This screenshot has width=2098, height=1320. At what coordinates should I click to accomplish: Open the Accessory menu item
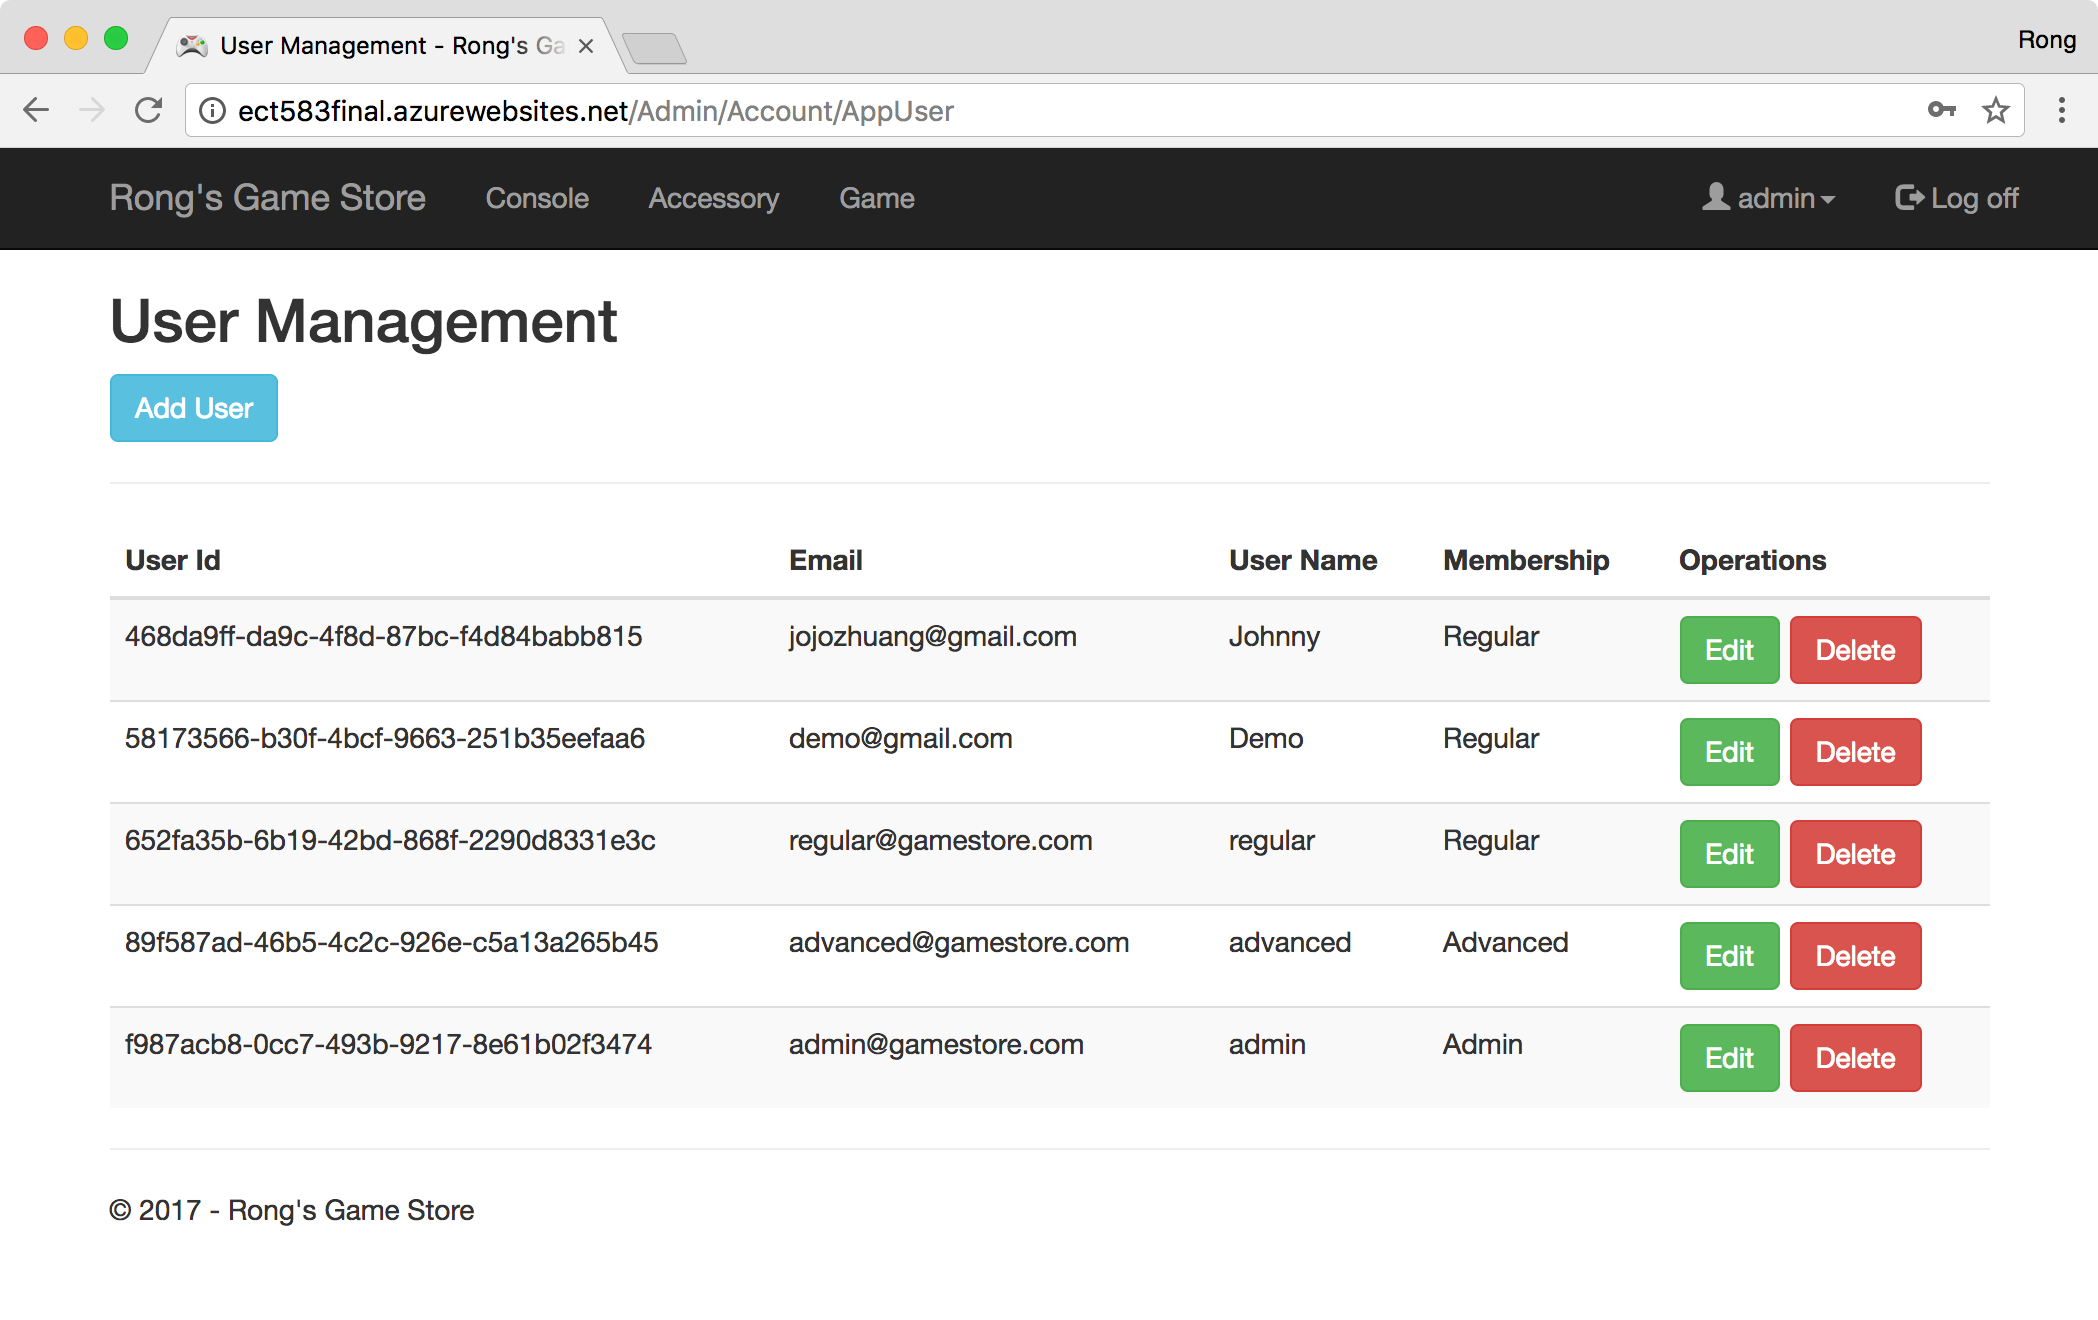(714, 198)
